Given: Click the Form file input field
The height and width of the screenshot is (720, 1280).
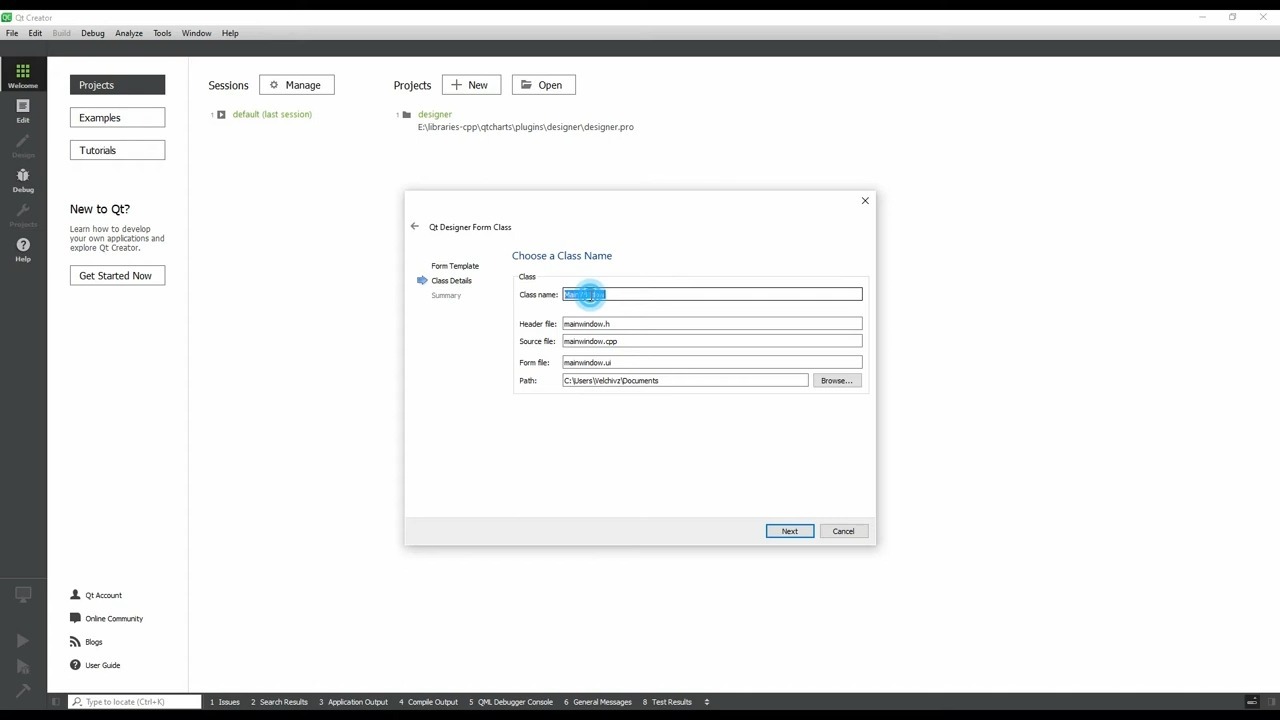Looking at the screenshot, I should point(712,363).
